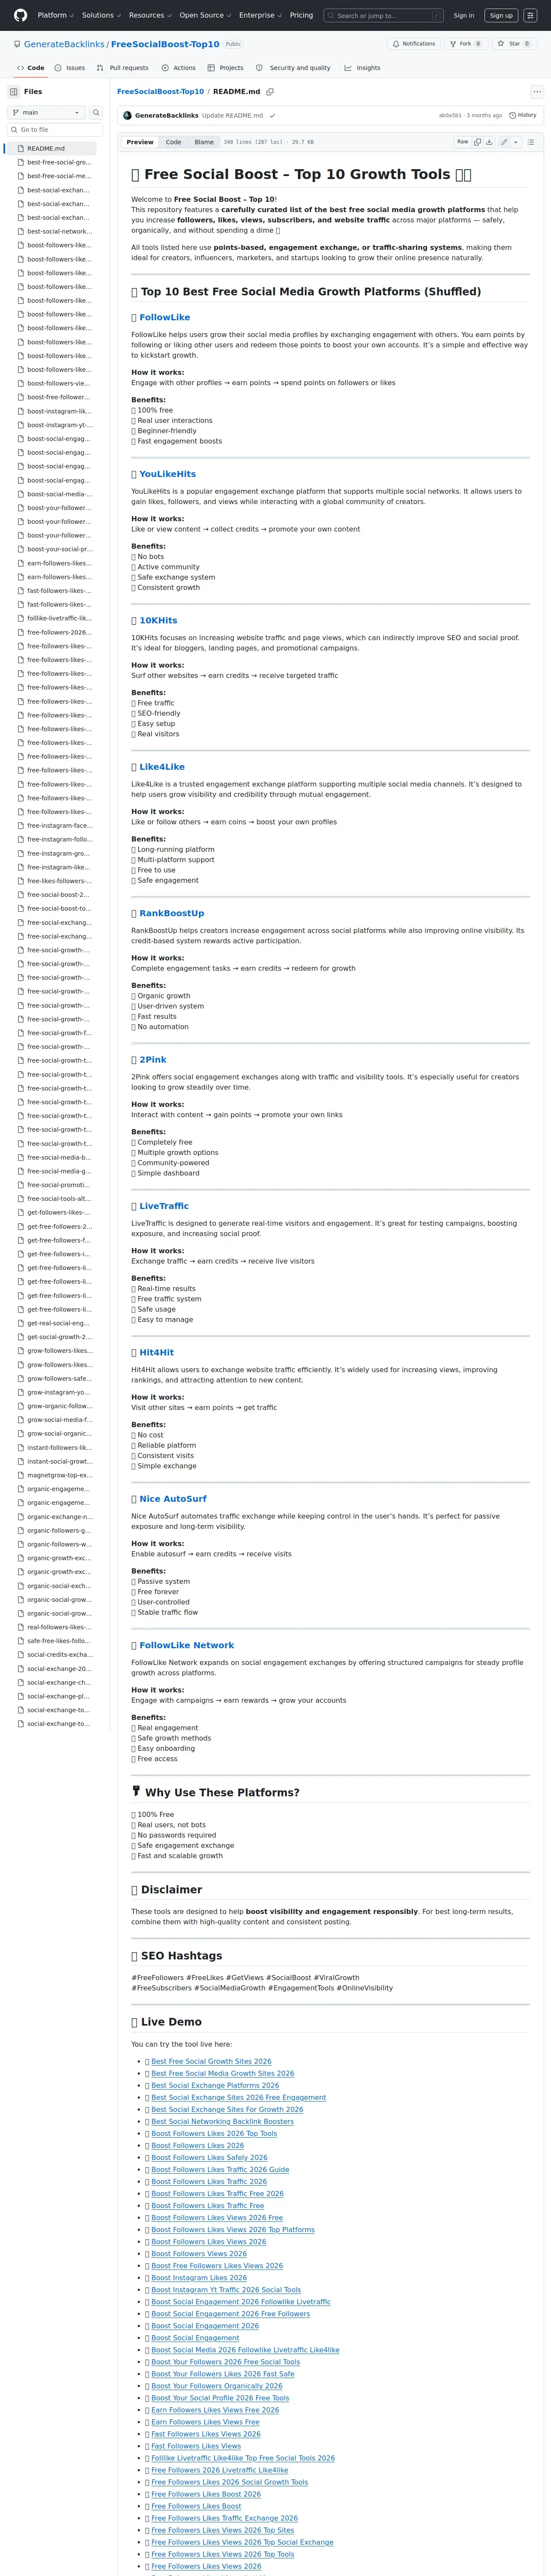Click the pencil edit file icon
Screen dimensions: 551x2576
504,142
